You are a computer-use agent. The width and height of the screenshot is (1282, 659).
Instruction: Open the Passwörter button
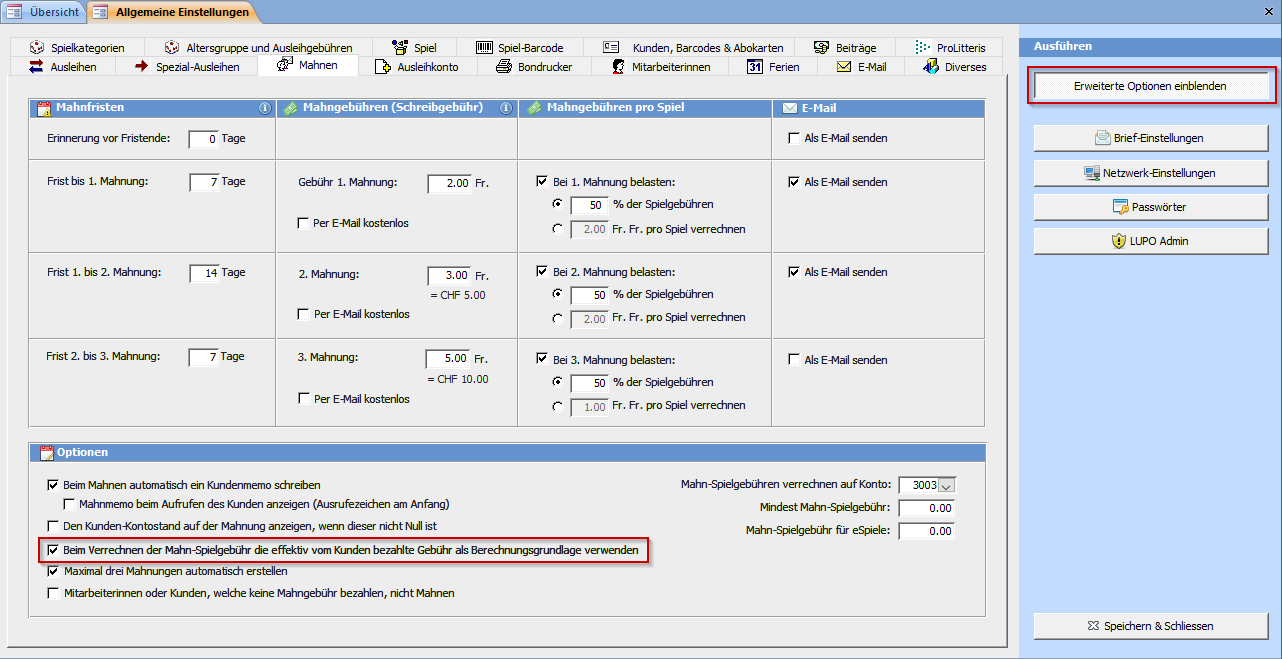click(x=1151, y=207)
